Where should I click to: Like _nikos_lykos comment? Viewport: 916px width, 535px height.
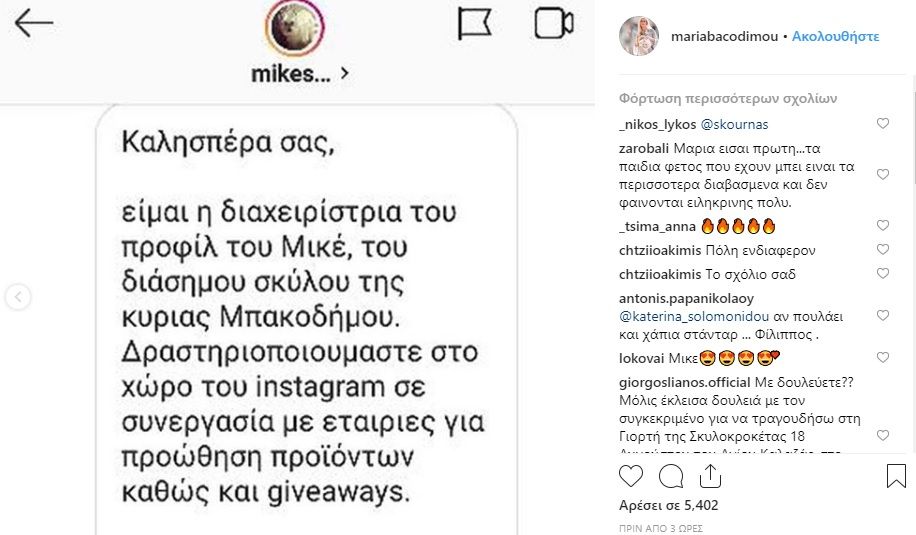(x=883, y=124)
